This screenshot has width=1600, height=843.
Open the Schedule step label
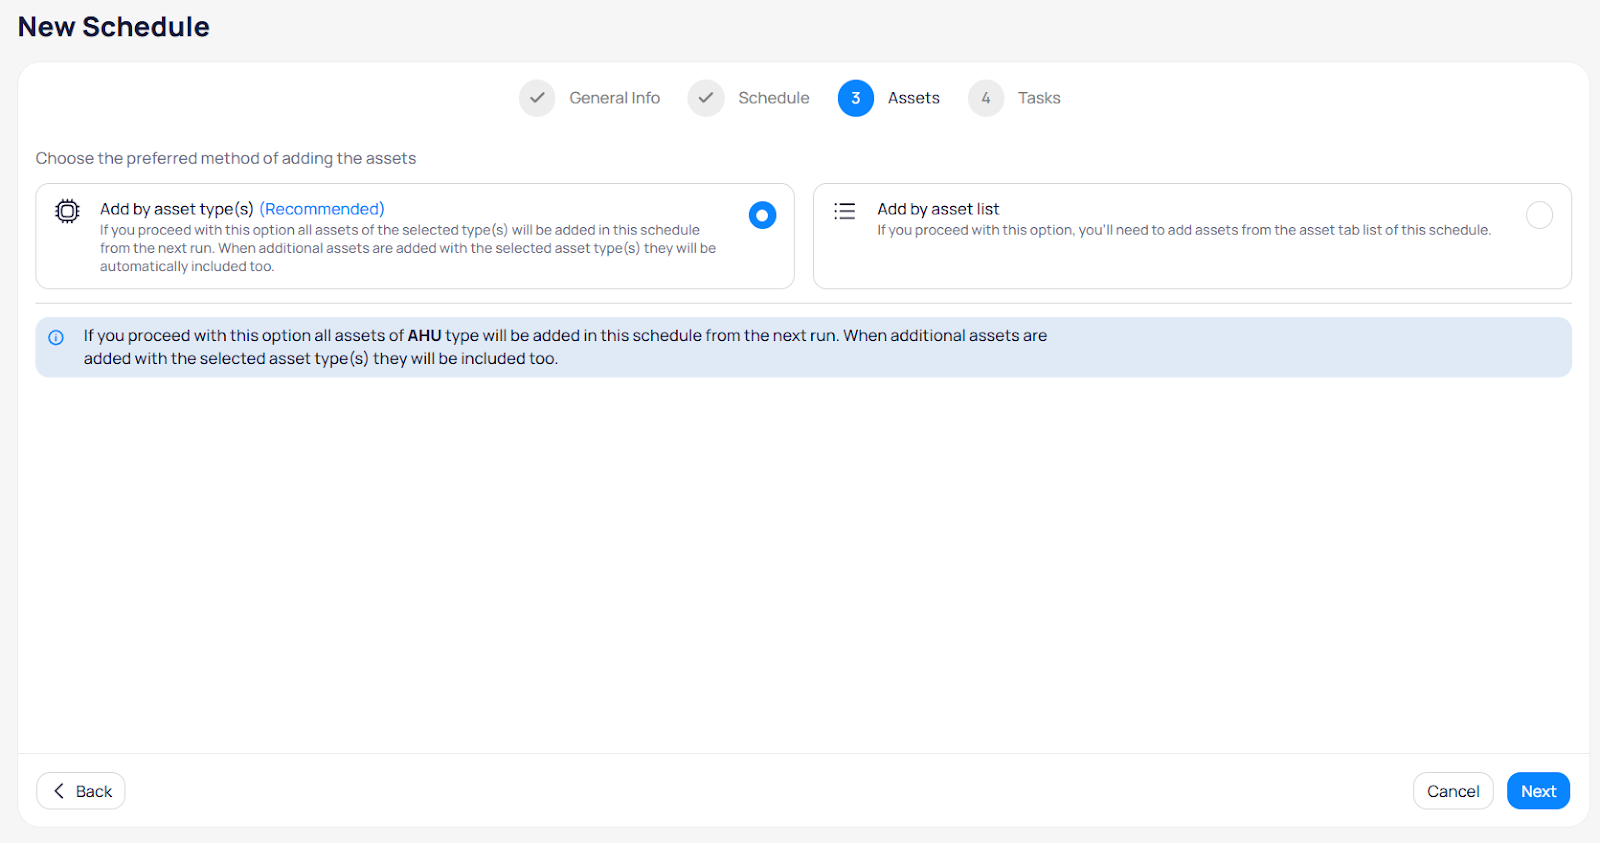[x=773, y=98]
